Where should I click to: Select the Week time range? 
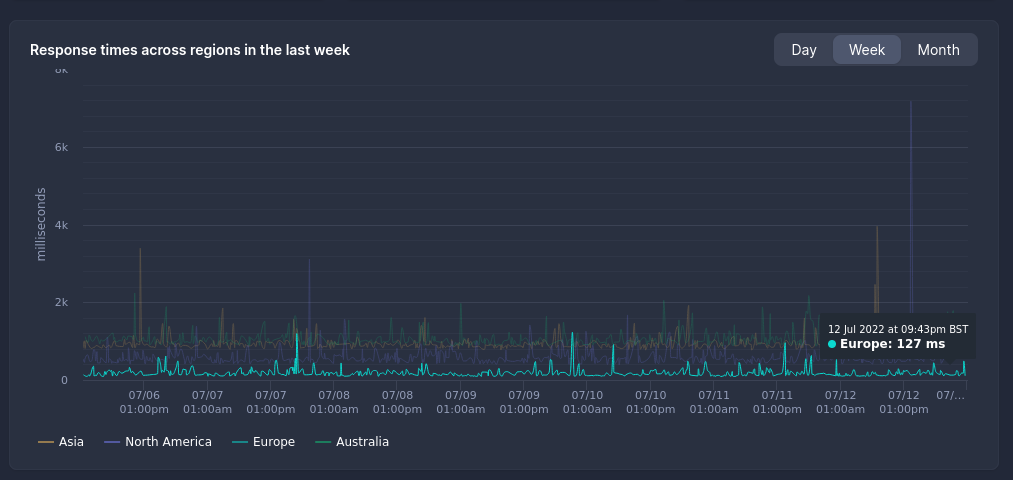(x=866, y=50)
